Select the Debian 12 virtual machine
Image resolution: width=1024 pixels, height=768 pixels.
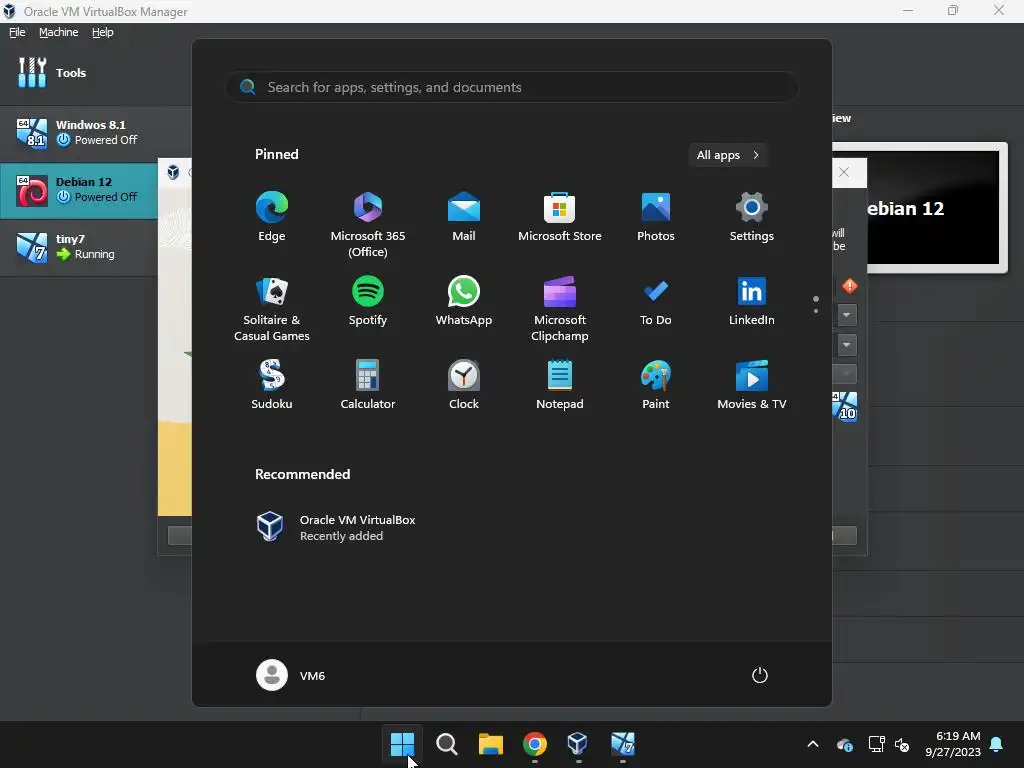pyautogui.click(x=78, y=190)
